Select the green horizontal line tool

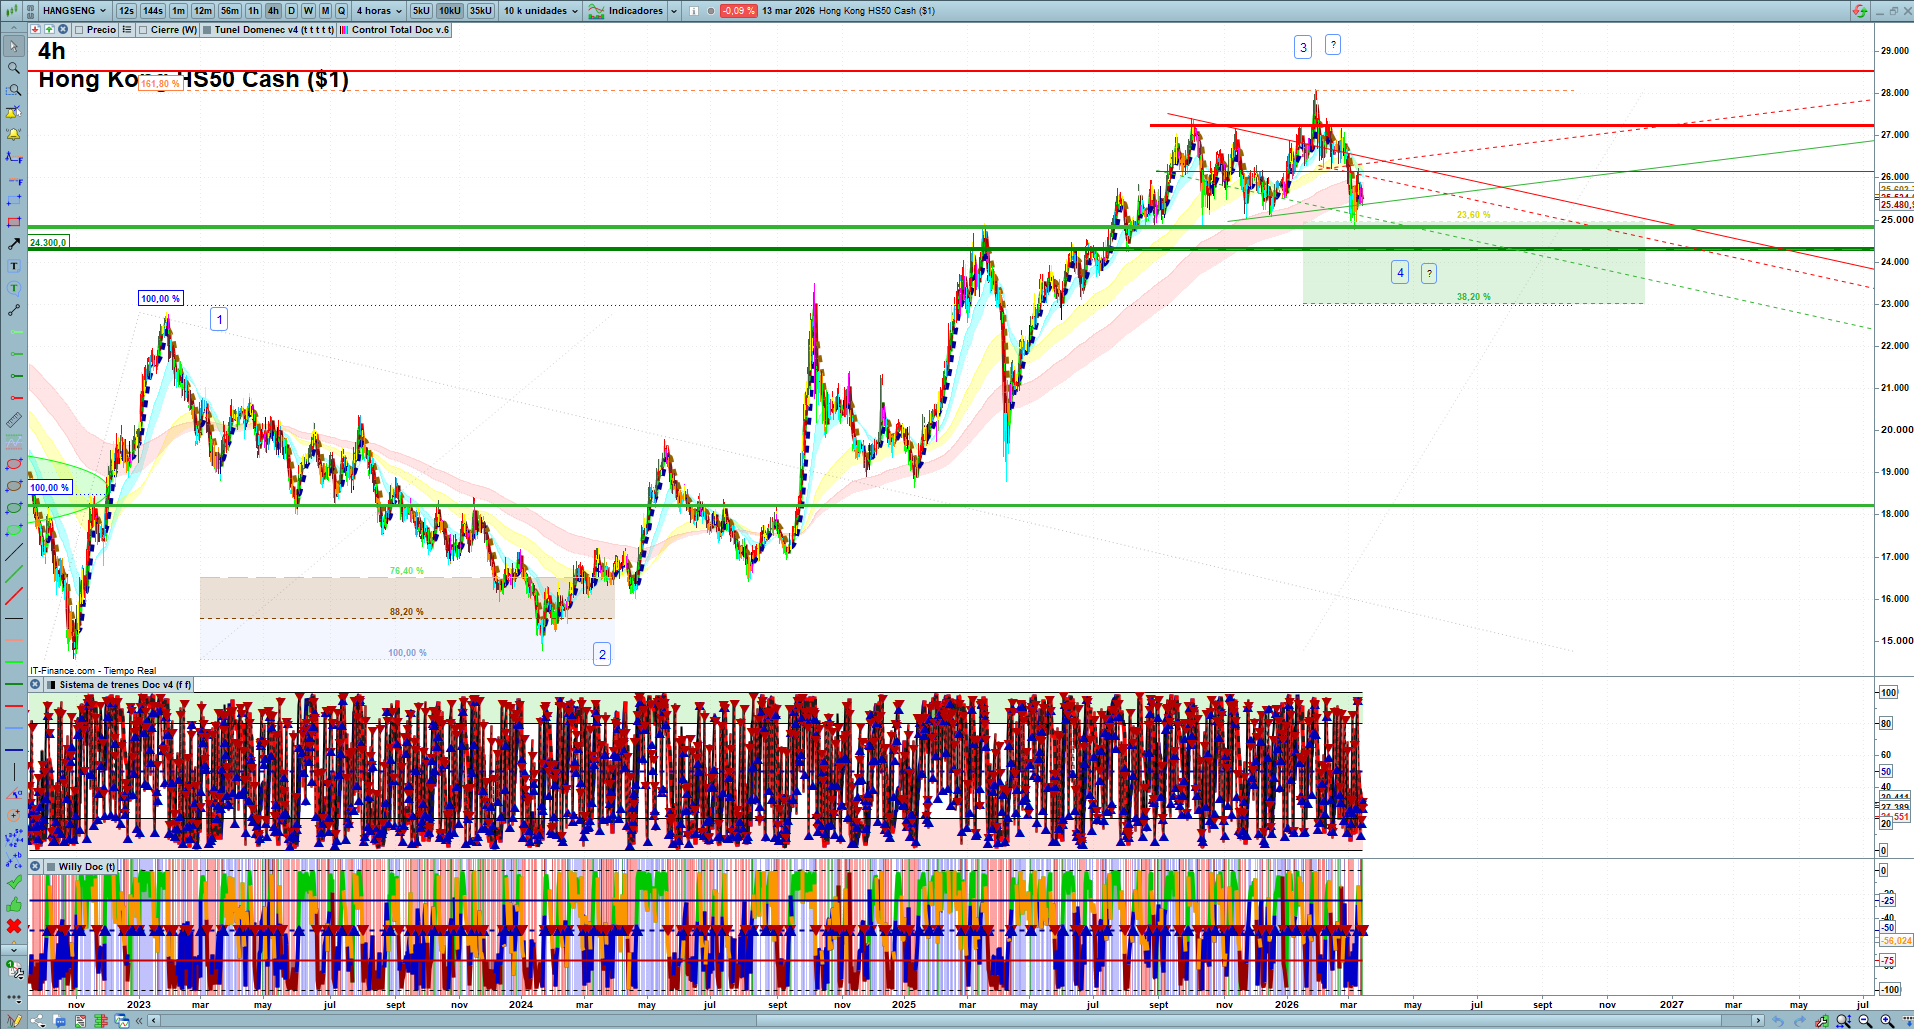click(14, 684)
